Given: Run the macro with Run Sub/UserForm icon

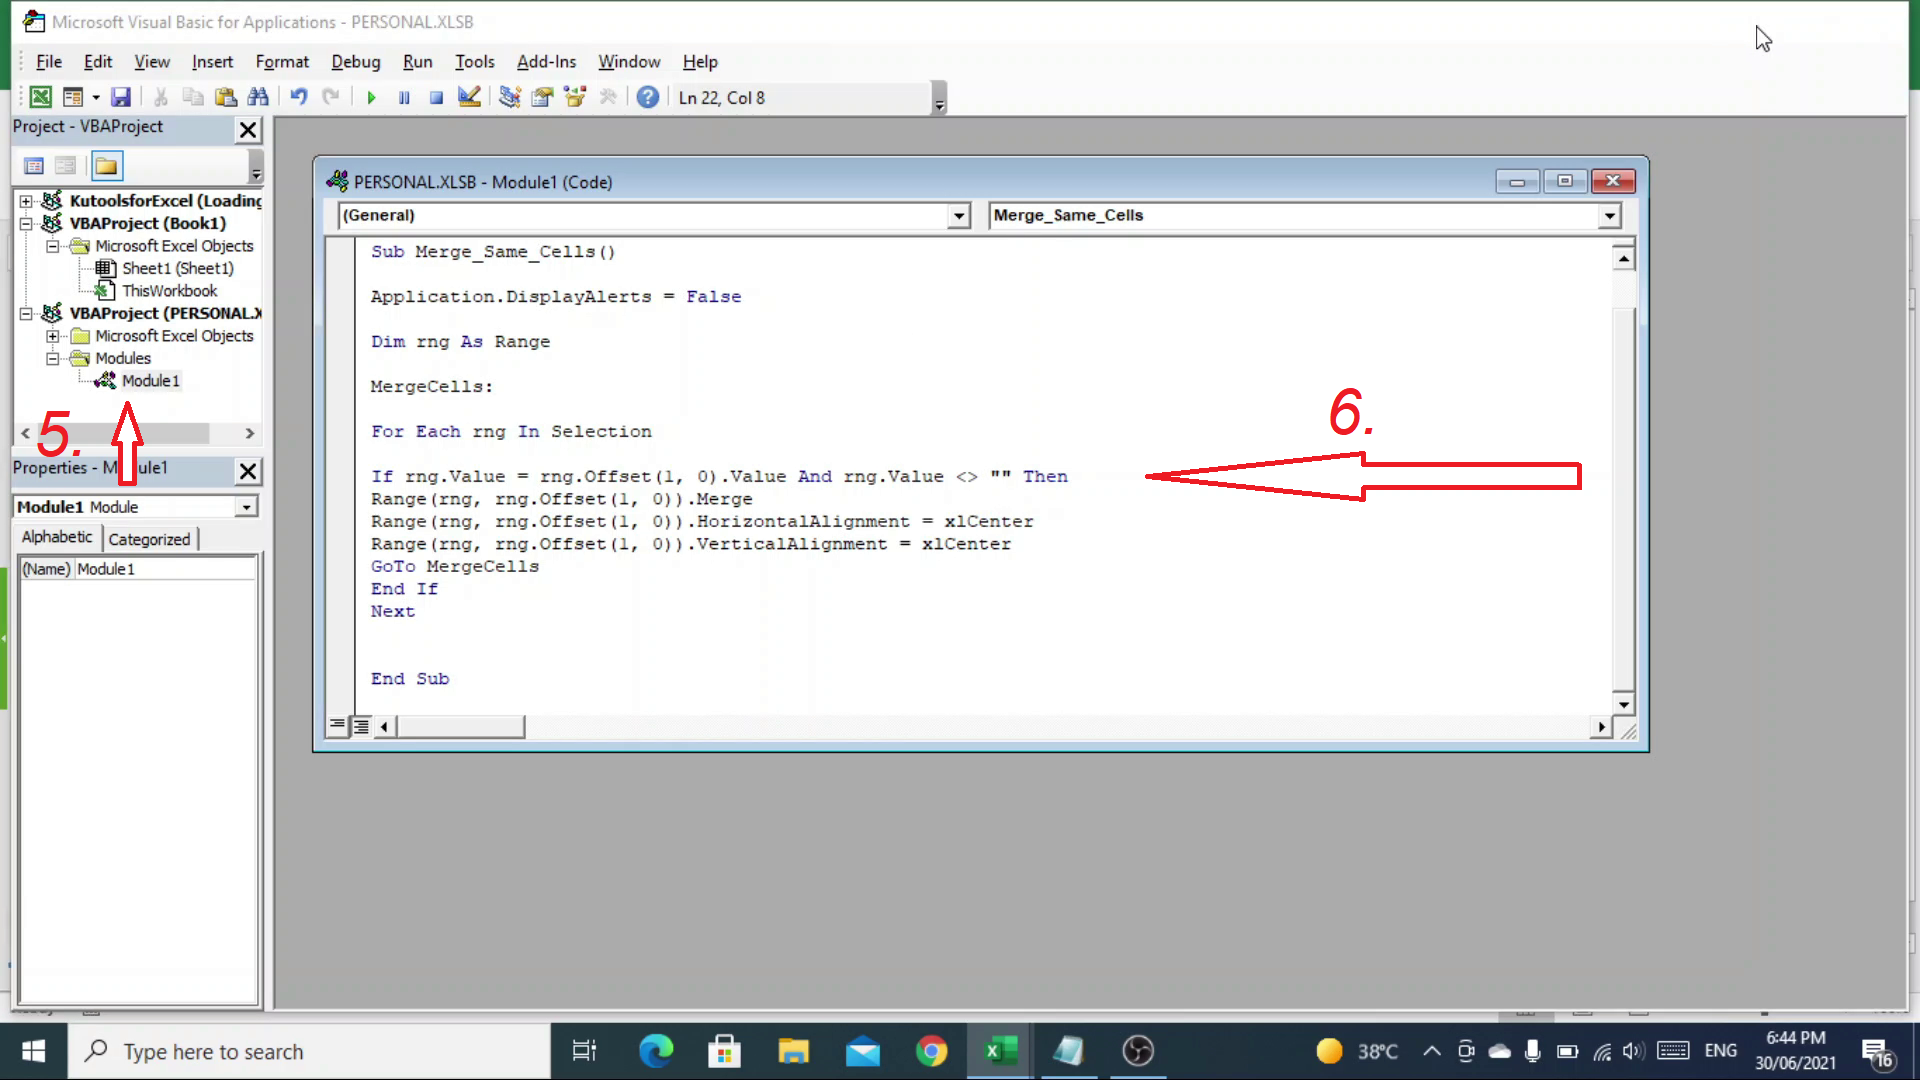Looking at the screenshot, I should [x=371, y=97].
